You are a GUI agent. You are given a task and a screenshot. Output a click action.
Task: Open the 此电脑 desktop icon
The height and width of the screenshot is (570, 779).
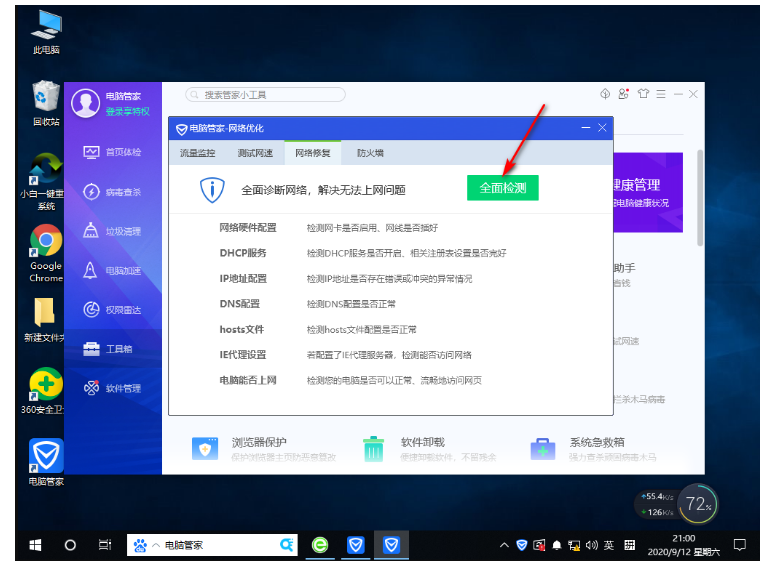(46, 33)
